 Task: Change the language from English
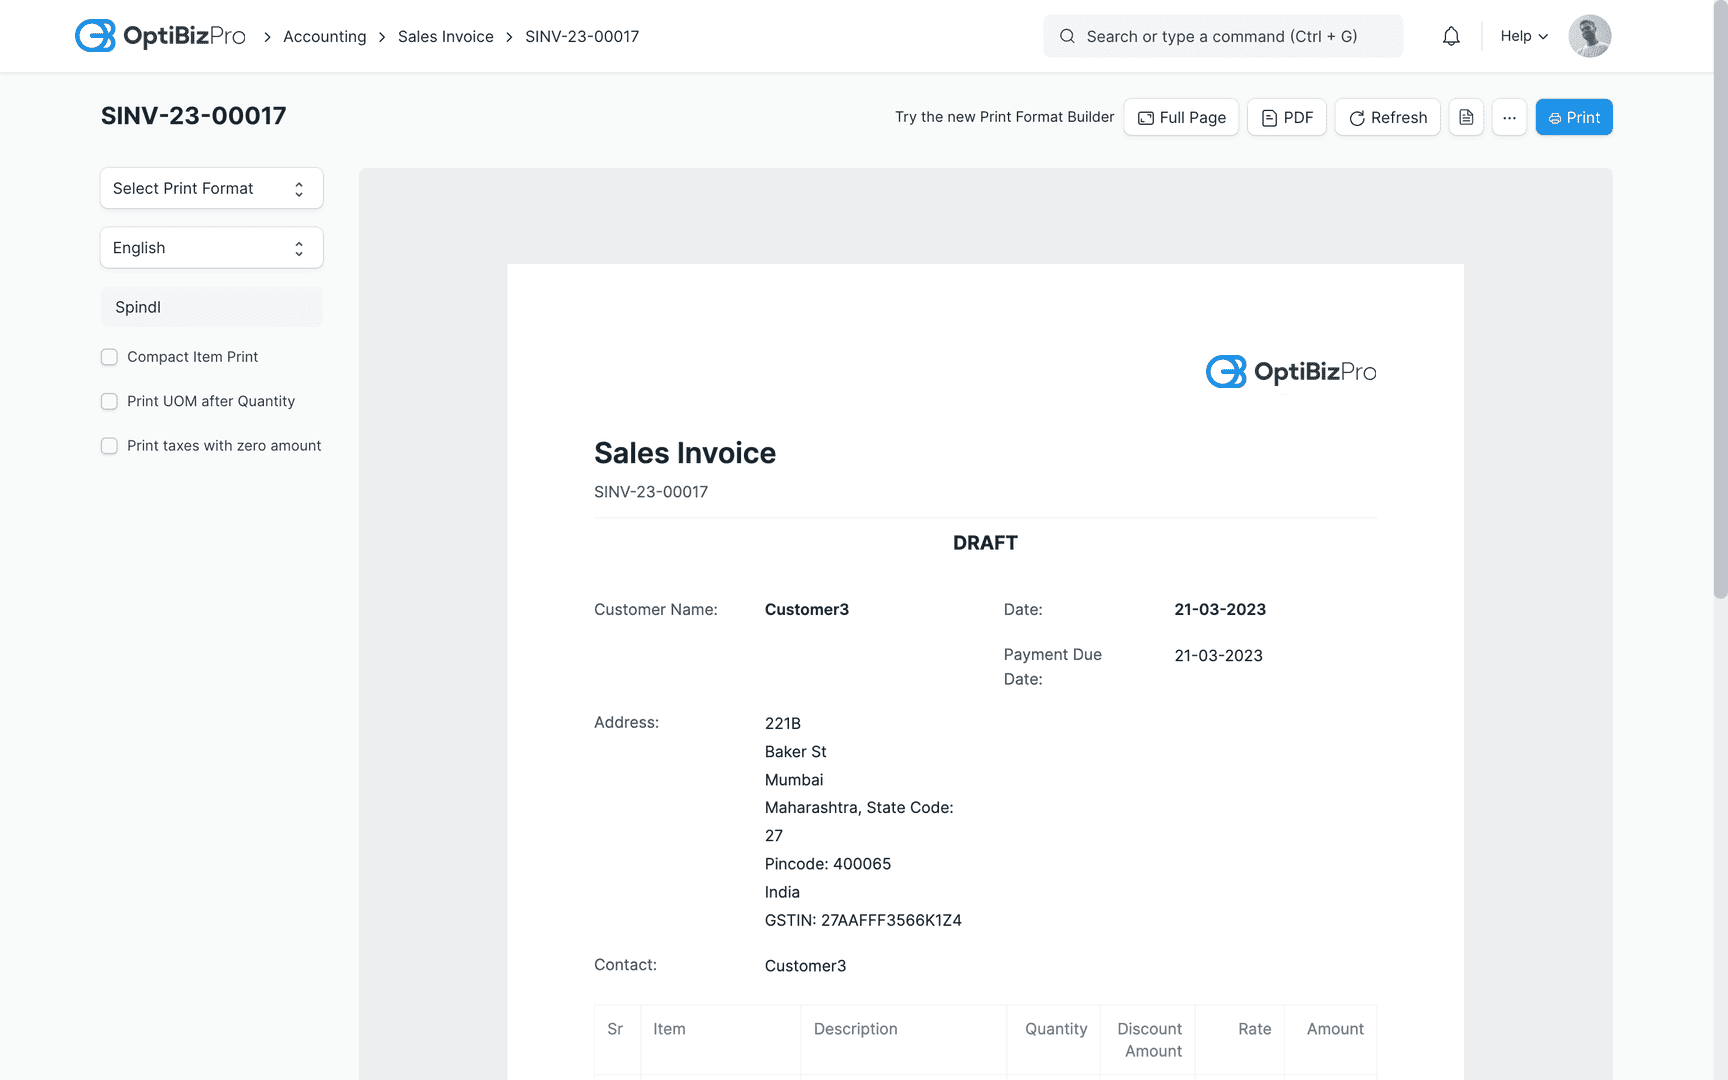211,247
